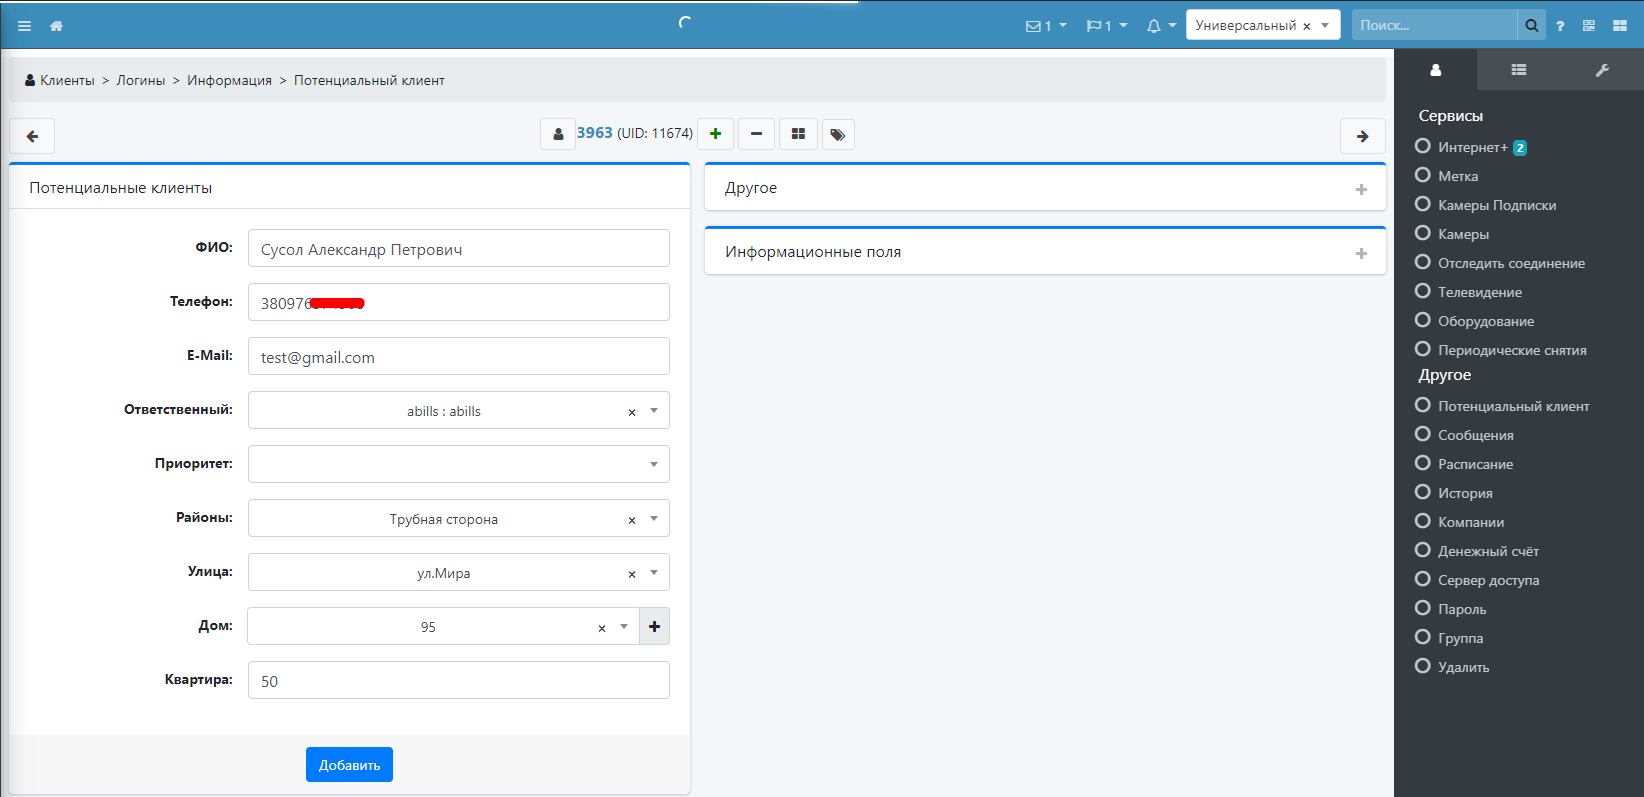This screenshot has width=1644, height=797.
Task: Open the Приоритет dropdown
Action: click(458, 464)
